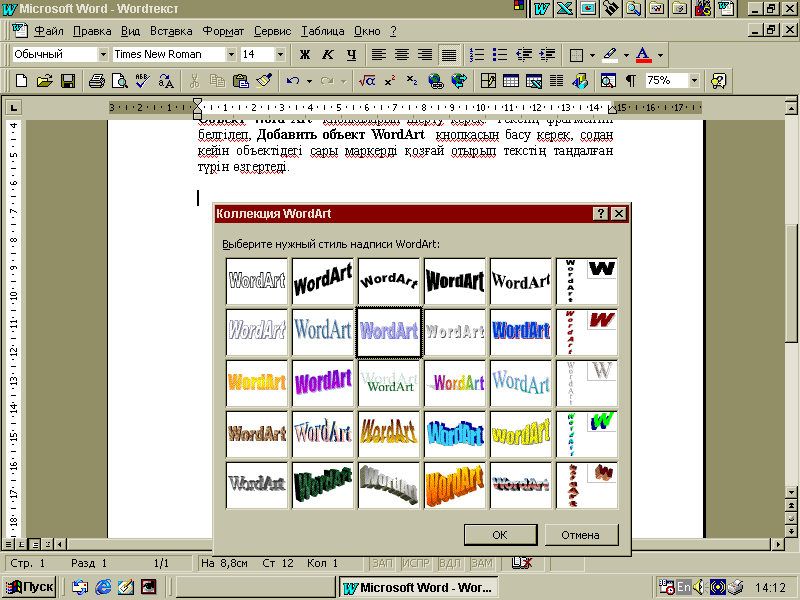Pick the solid blue WordArt style
The width and height of the screenshot is (800, 600).
[521, 332]
